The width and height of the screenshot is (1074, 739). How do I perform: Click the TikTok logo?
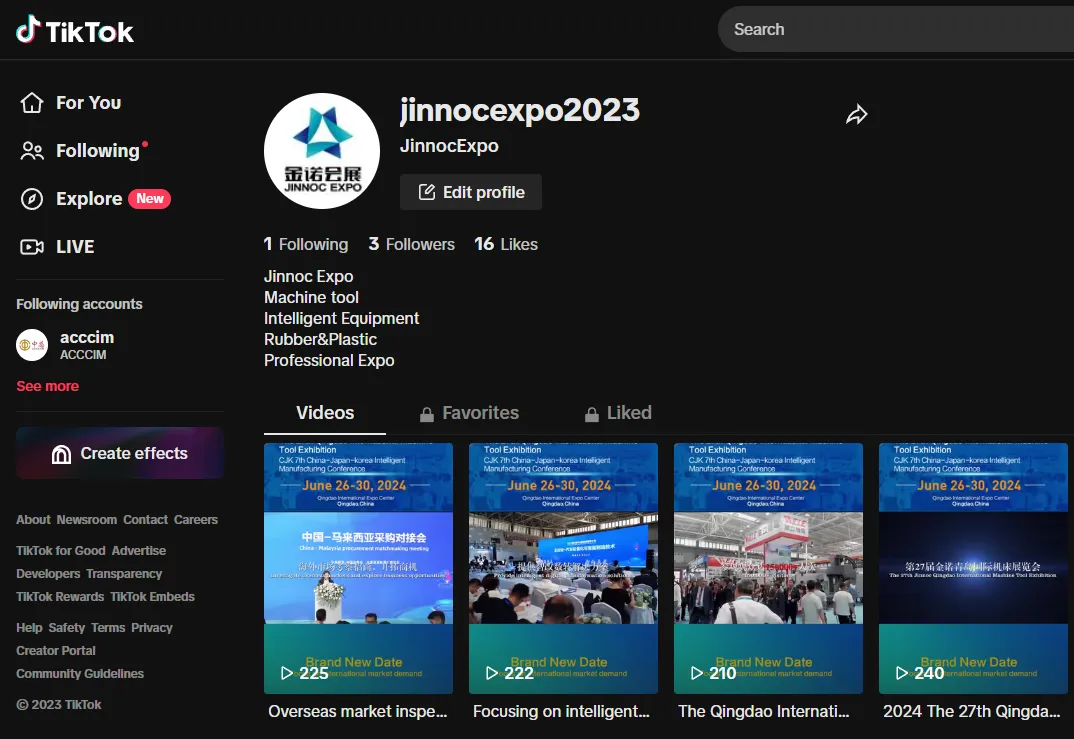click(x=75, y=30)
